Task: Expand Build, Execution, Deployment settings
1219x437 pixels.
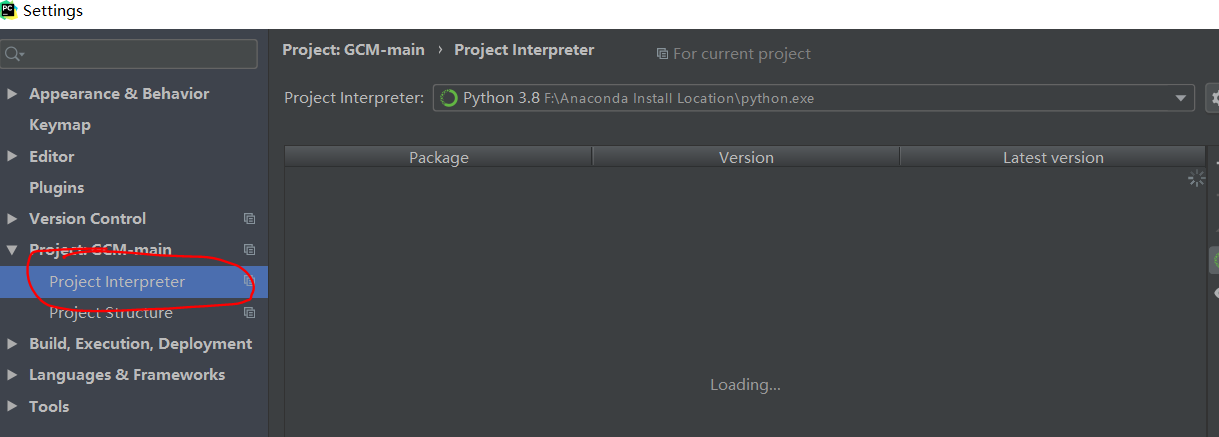Action: click(x=12, y=344)
